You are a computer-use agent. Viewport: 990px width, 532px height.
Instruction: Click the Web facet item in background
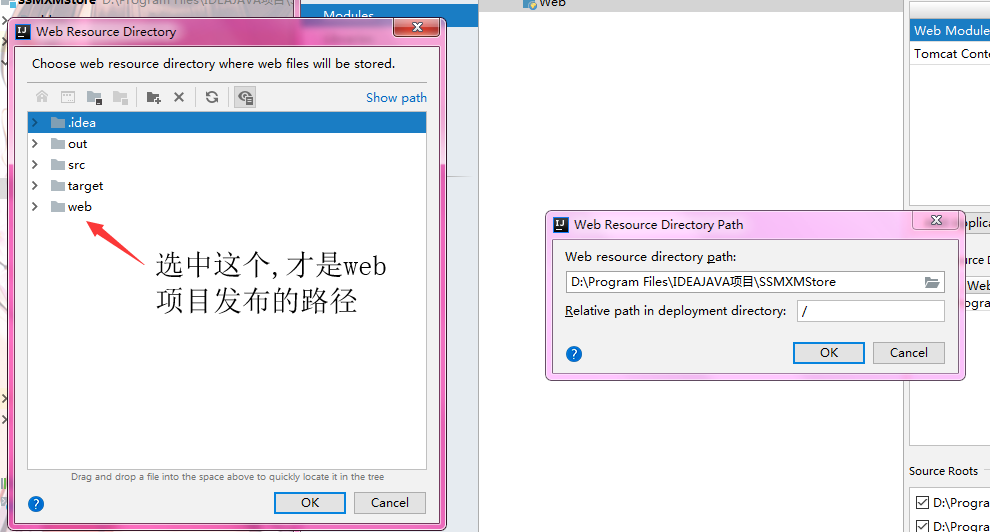545,4
